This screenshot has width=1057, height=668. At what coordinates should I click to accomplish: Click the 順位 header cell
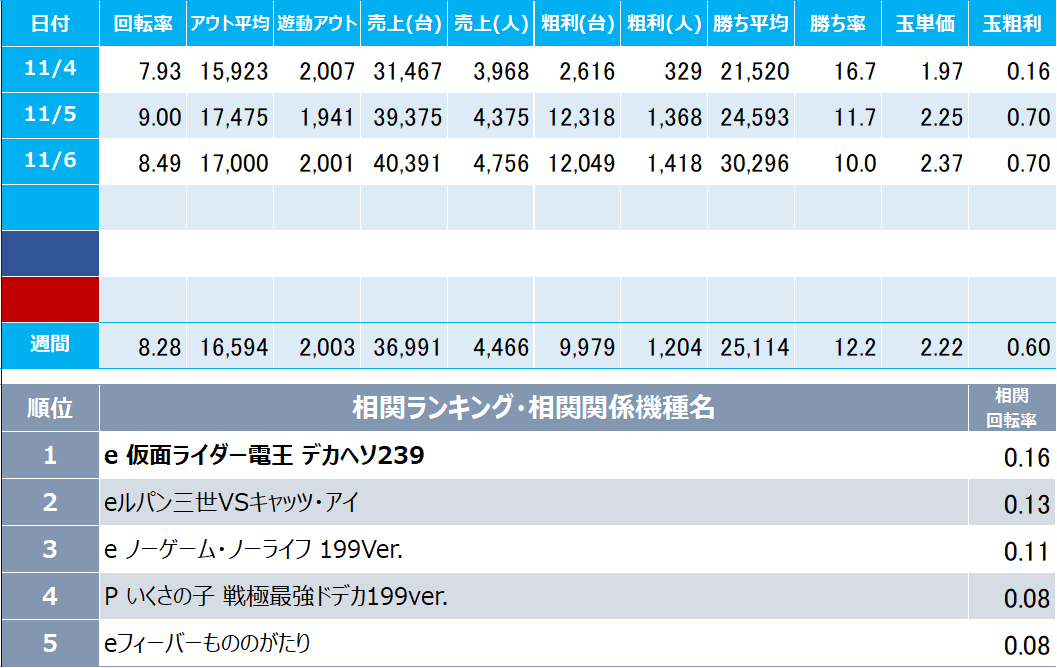[50, 408]
